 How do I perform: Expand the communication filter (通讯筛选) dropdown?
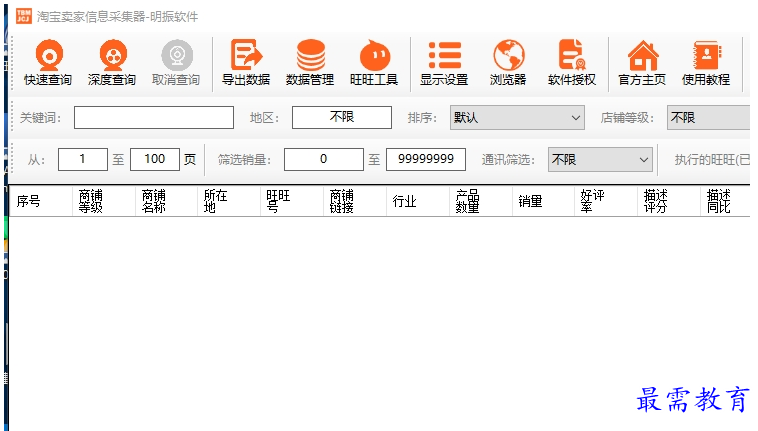(600, 159)
